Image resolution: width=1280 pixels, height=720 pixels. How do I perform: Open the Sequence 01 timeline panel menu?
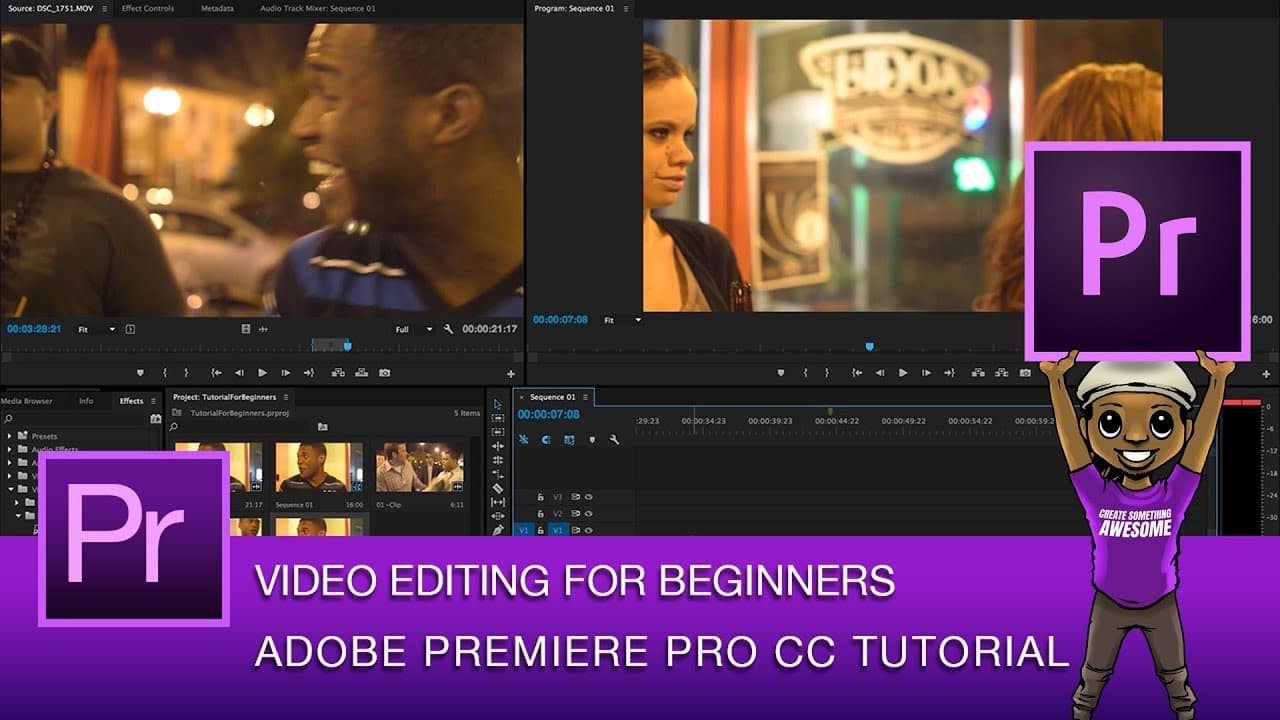point(586,397)
